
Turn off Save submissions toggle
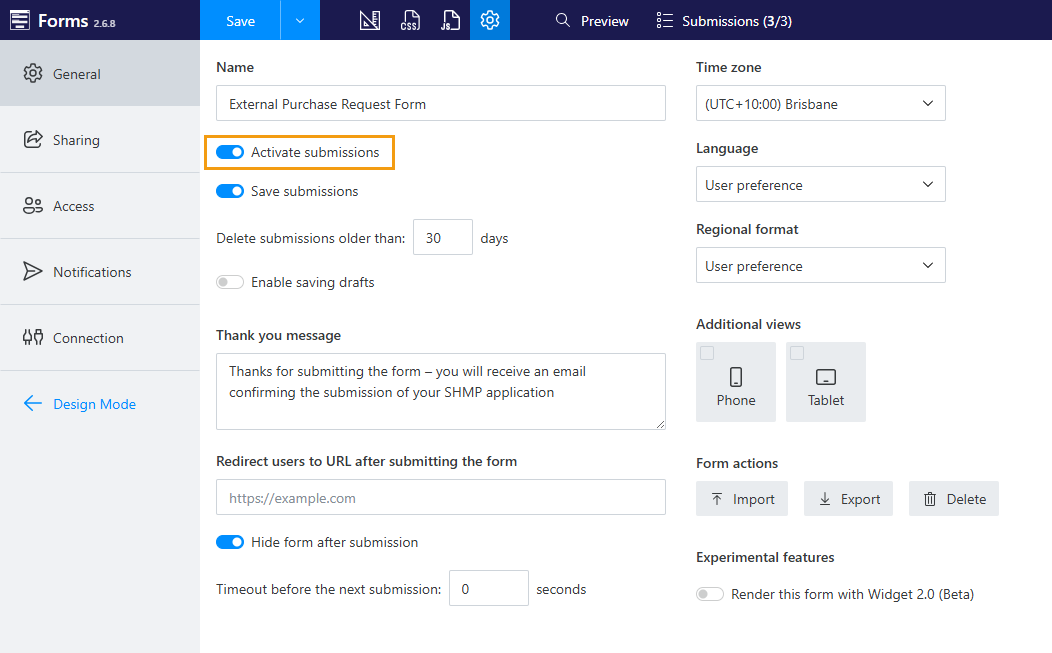click(230, 191)
